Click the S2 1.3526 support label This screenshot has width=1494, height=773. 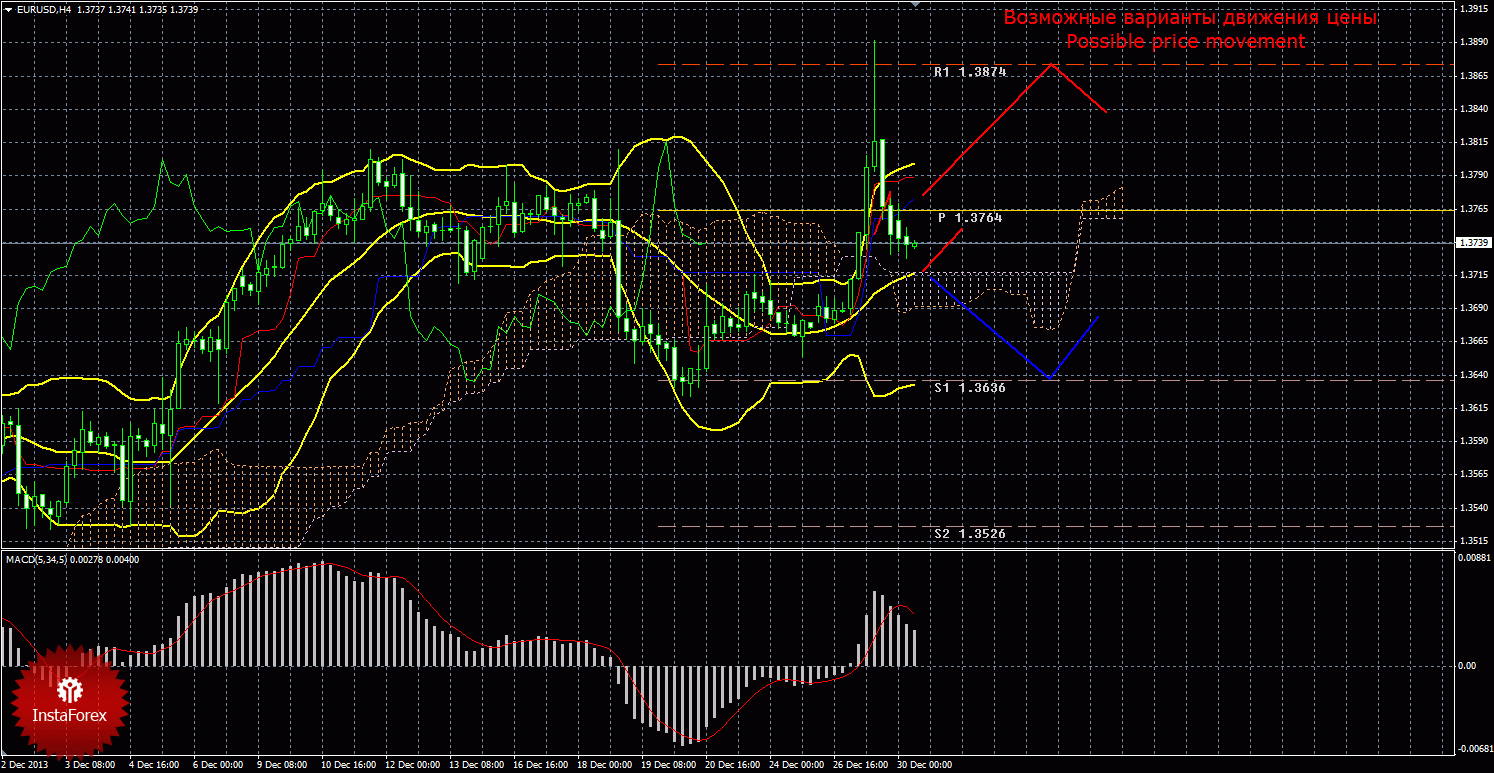[x=970, y=534]
